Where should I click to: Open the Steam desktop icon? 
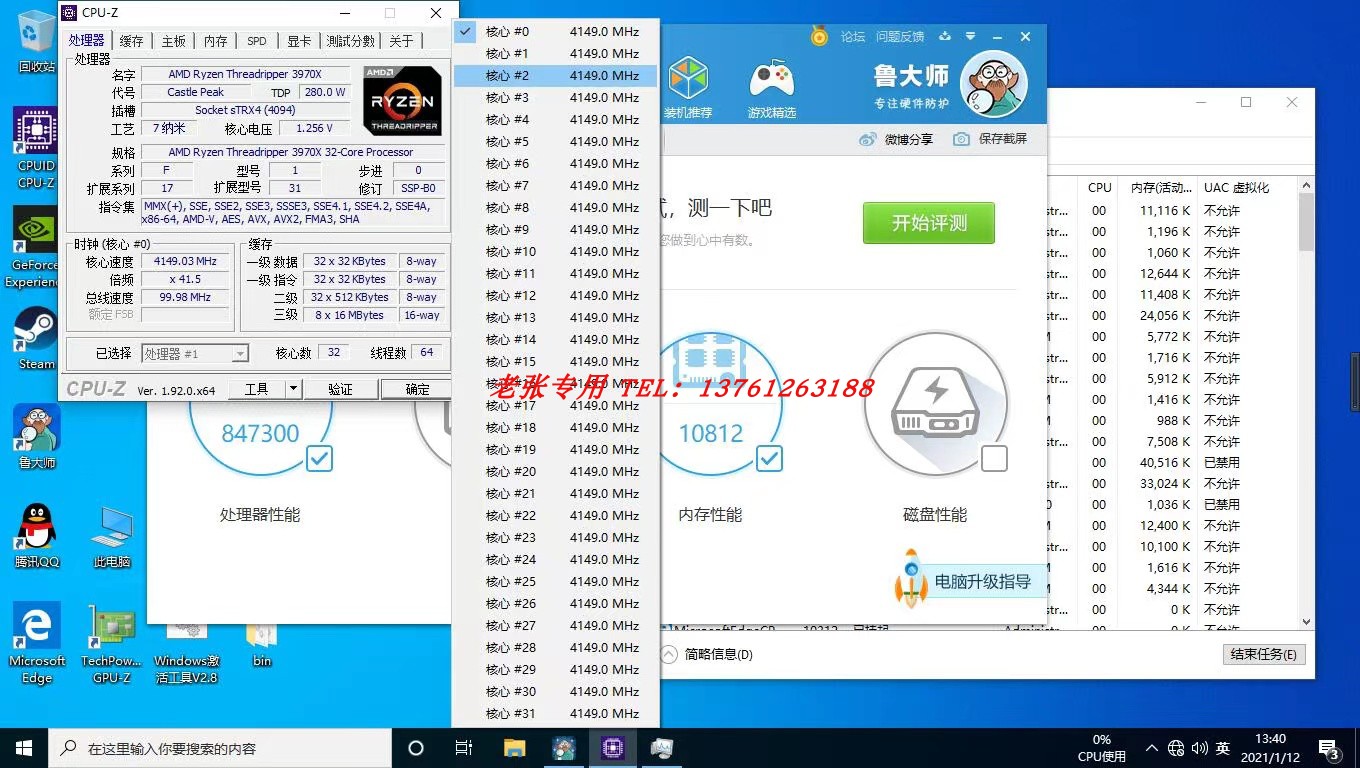click(37, 338)
